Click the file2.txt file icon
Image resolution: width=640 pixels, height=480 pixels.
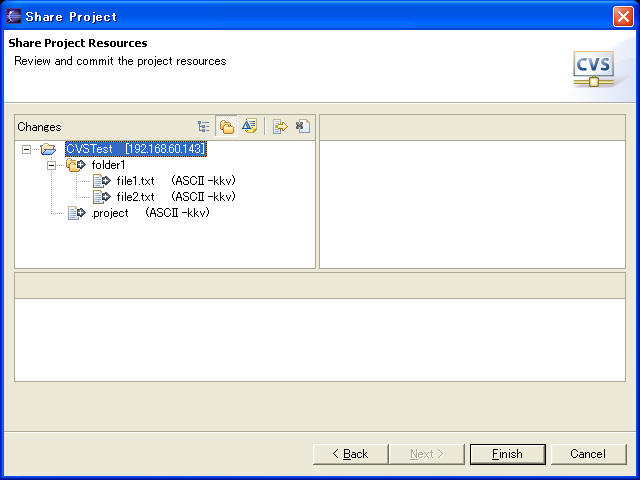[101, 197]
